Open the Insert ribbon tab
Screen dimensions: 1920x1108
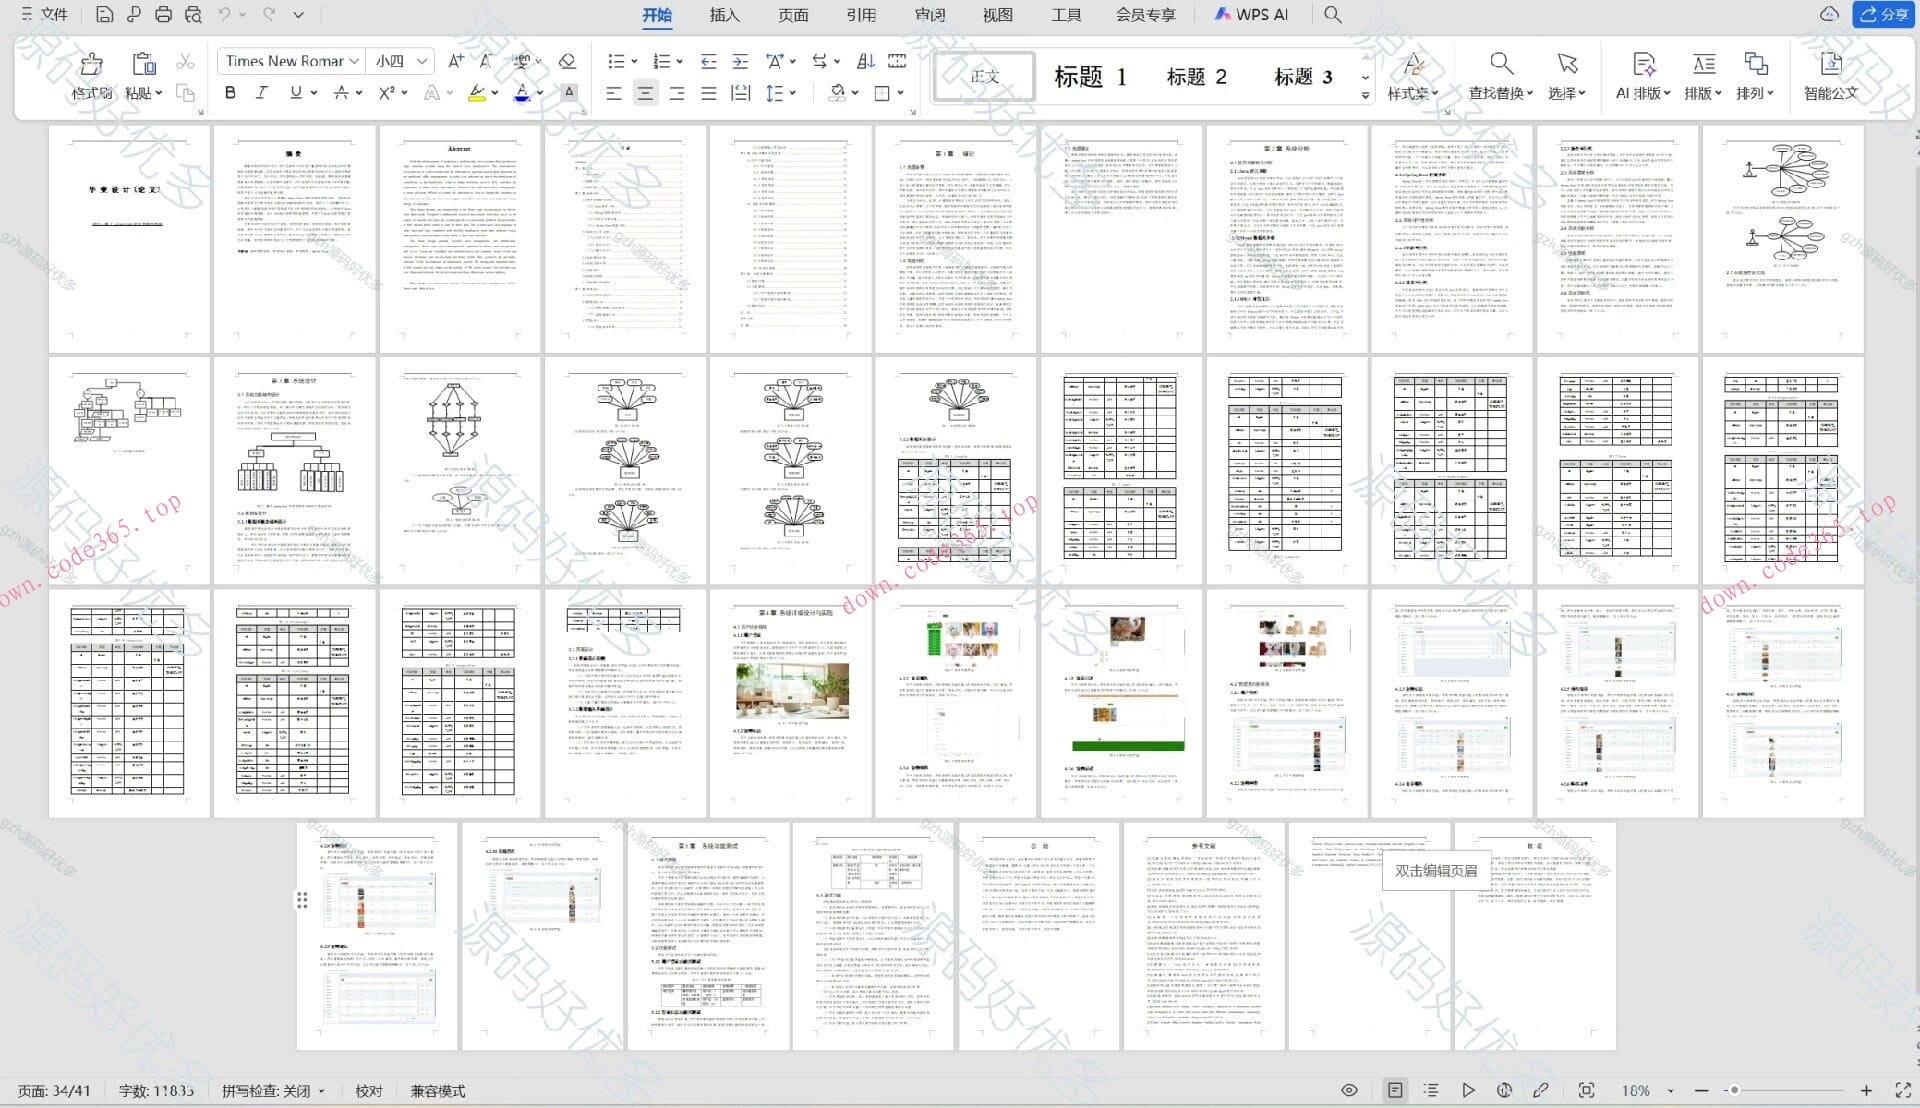pos(724,14)
